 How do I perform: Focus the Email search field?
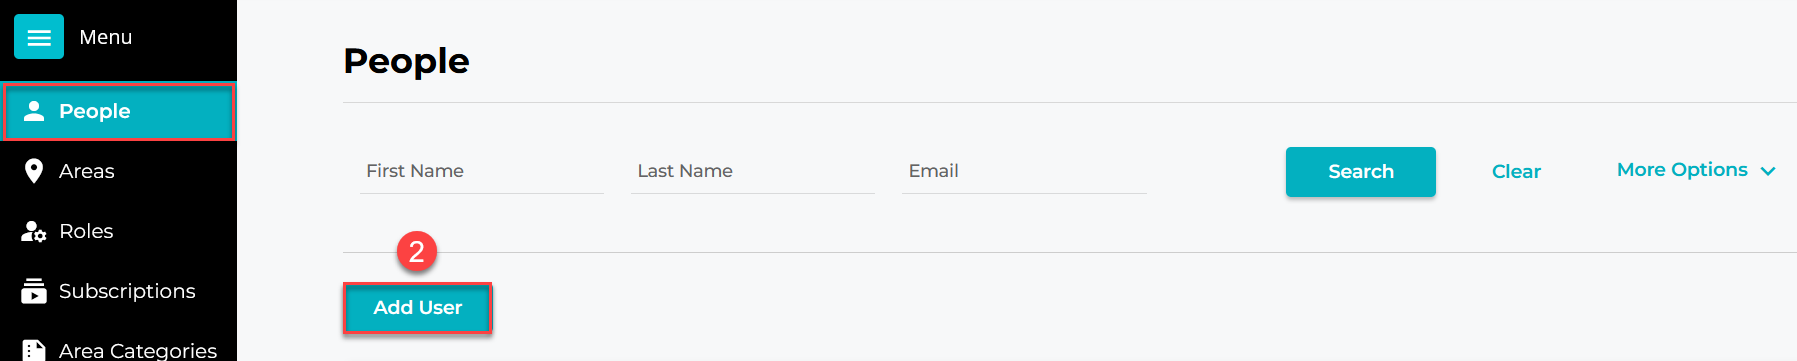pos(1024,171)
